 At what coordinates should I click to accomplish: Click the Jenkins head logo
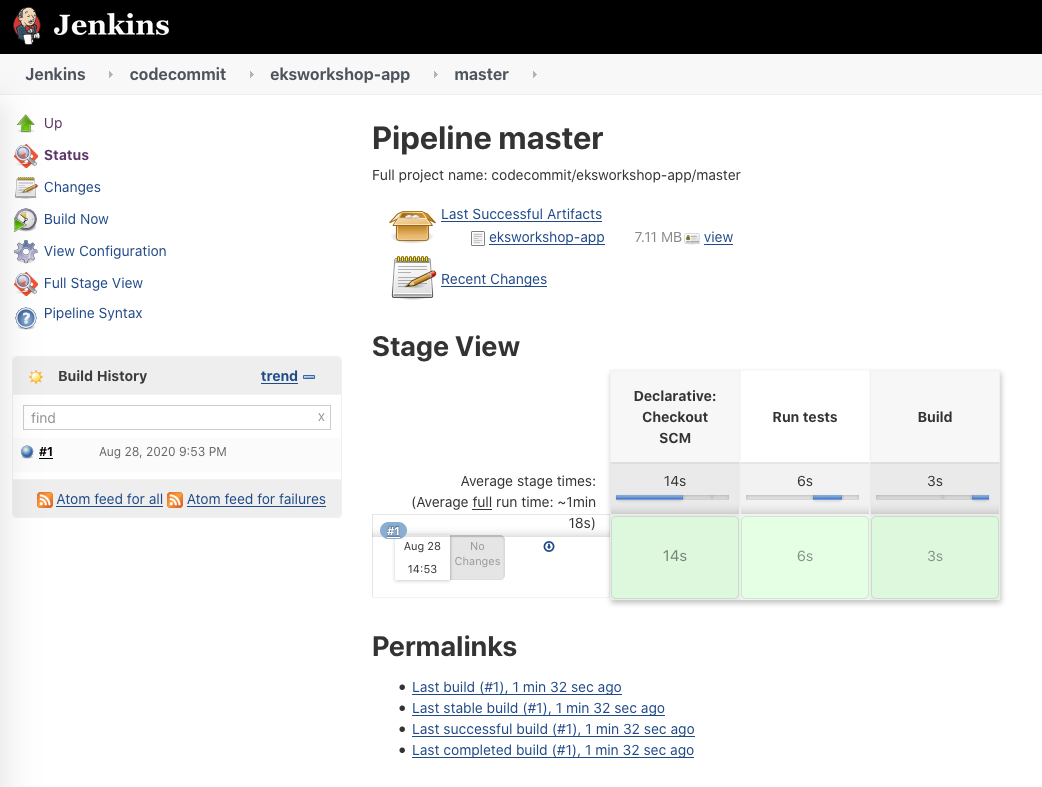point(26,26)
